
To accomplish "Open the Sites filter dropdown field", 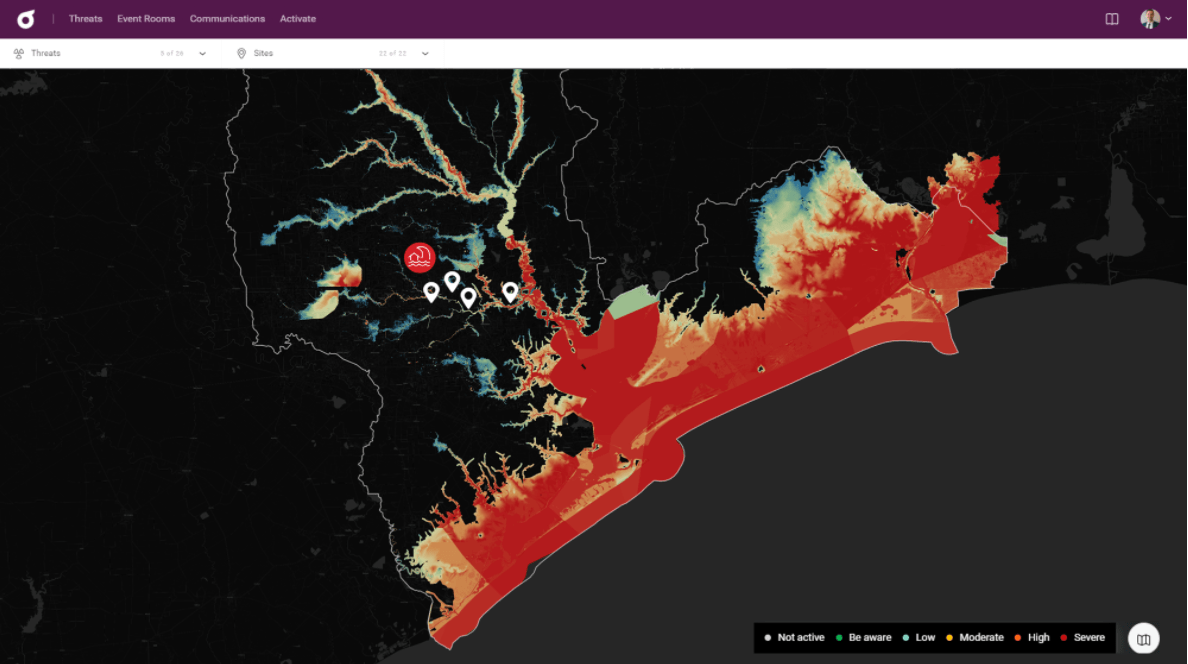I will tap(333, 53).
